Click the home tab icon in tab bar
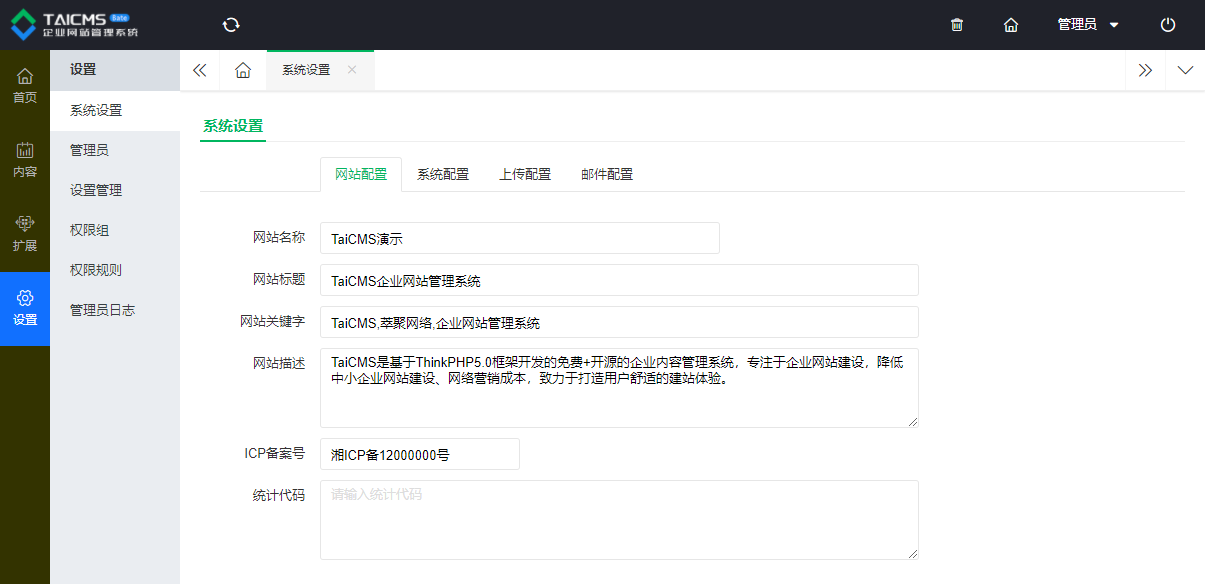This screenshot has height=584, width=1205. [x=243, y=70]
